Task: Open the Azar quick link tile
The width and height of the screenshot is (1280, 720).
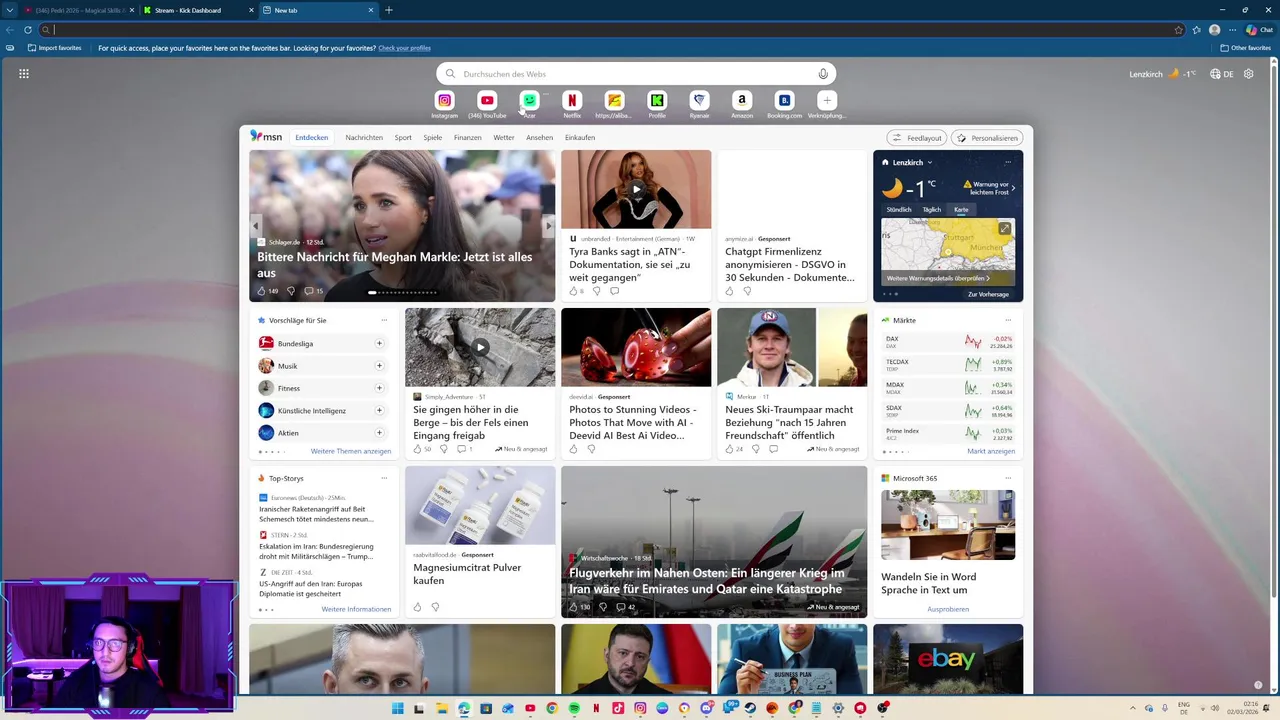Action: pyautogui.click(x=529, y=100)
